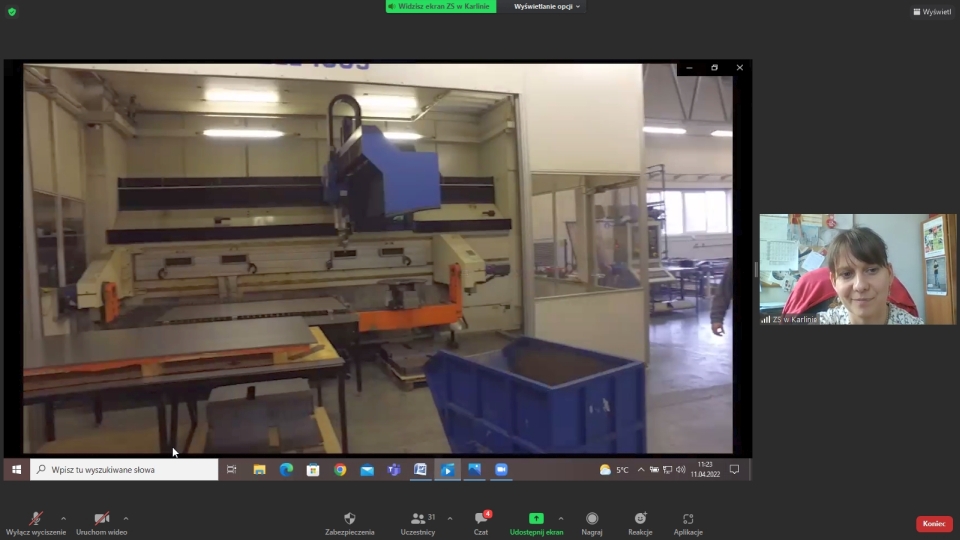This screenshot has height=540, width=960.
Task: Click clock 11:23 date in shared taskbar
Action: tap(705, 470)
